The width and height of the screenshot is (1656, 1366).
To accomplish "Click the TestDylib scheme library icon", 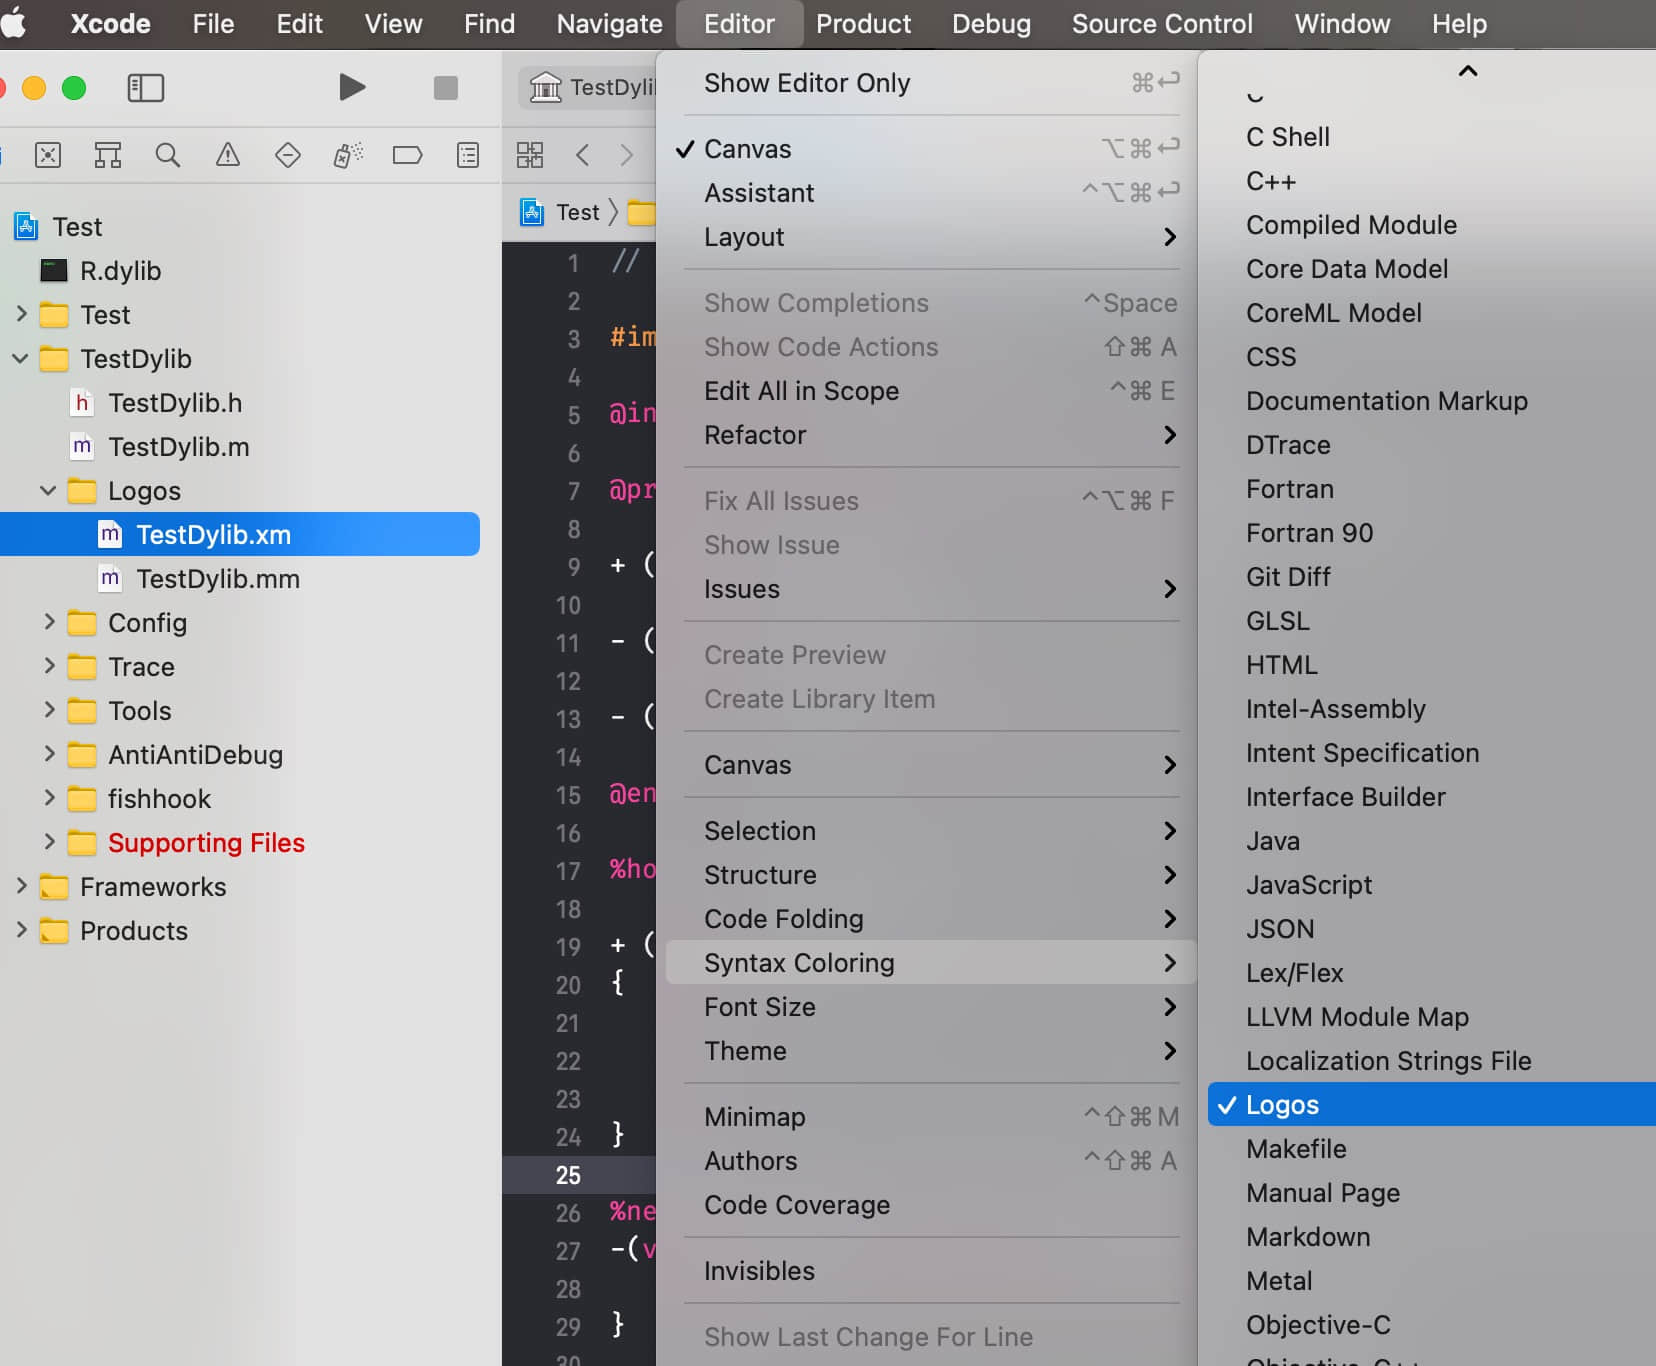I will [x=545, y=88].
